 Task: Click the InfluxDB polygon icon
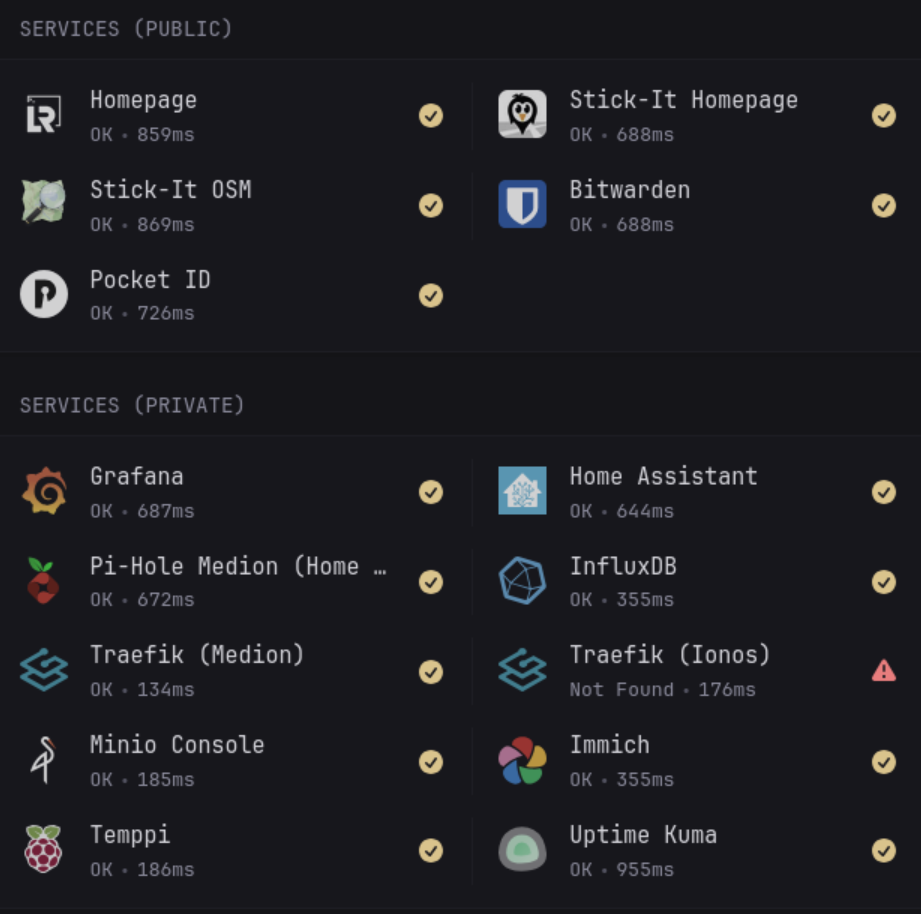pos(522,581)
